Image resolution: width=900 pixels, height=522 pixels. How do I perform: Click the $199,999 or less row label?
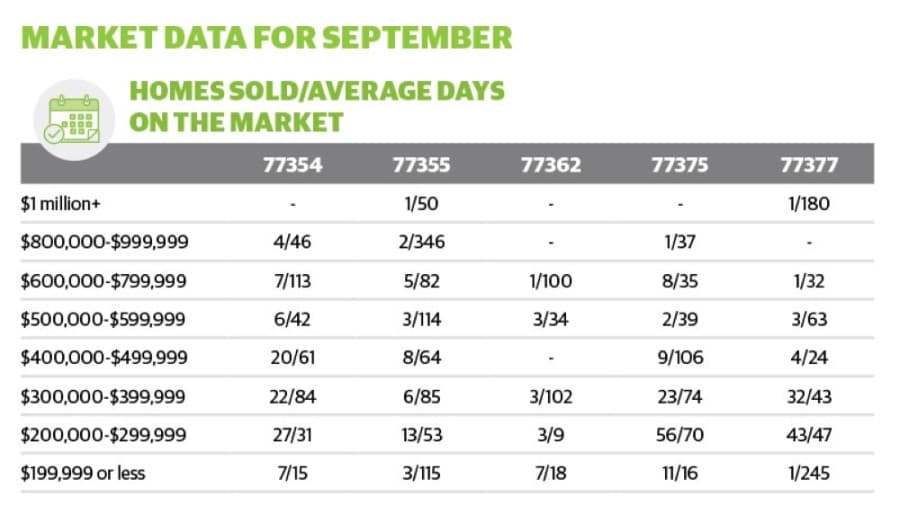(83, 473)
